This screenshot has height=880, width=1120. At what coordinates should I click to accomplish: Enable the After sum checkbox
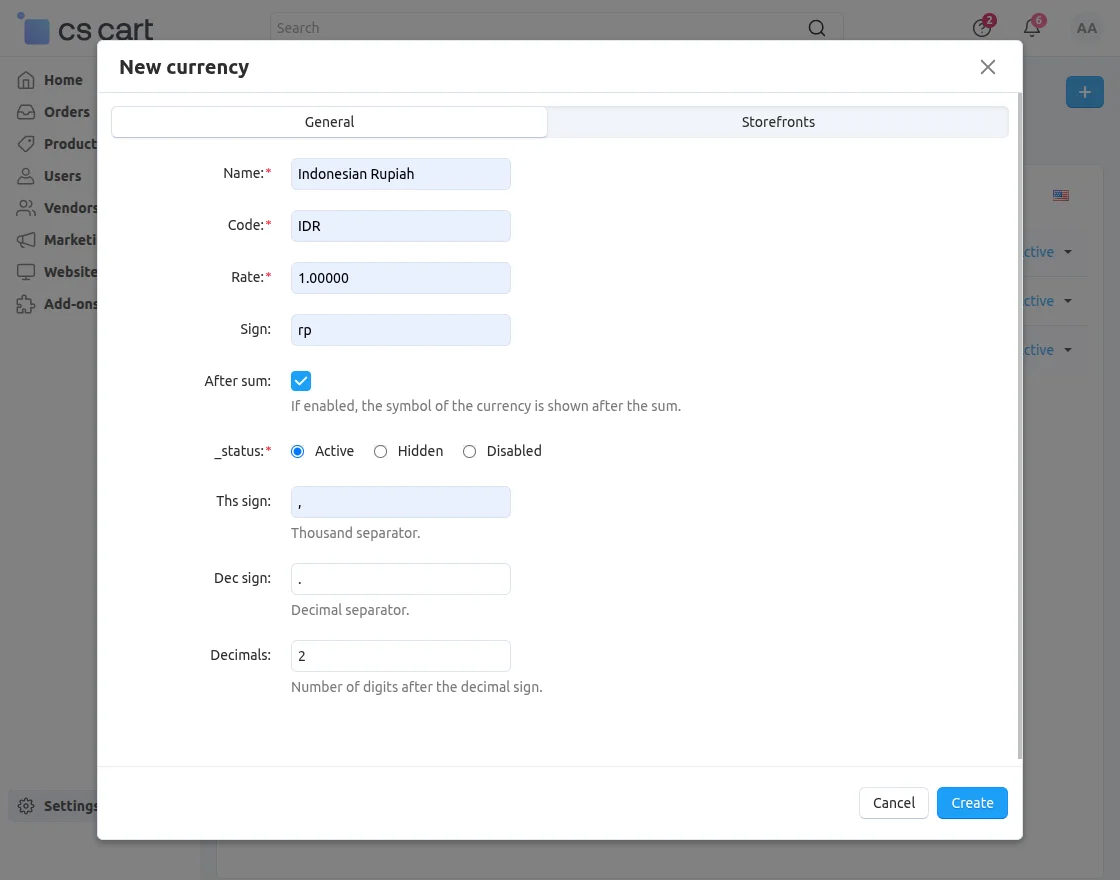(x=301, y=380)
